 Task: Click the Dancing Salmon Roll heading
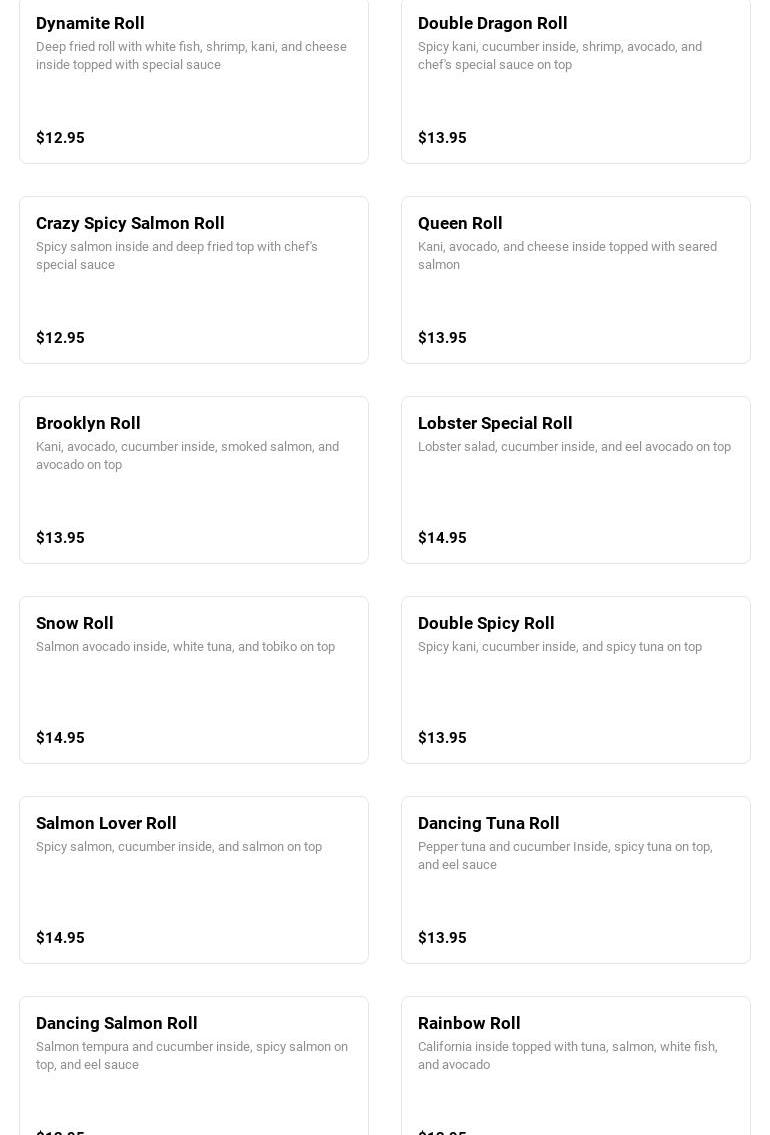coord(117,1023)
